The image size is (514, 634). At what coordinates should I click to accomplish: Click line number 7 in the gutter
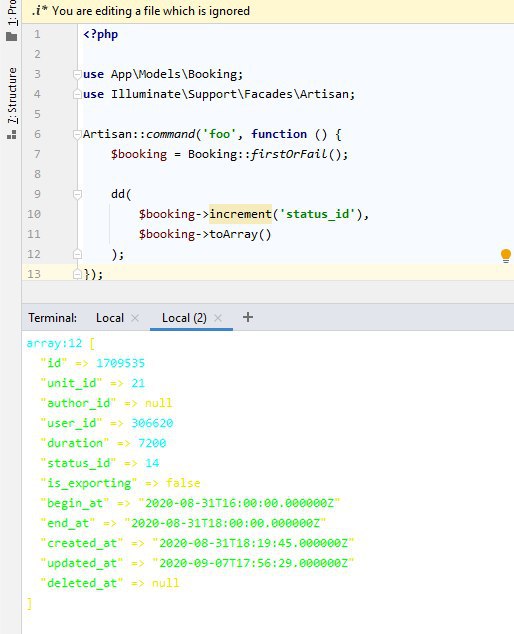click(37, 154)
